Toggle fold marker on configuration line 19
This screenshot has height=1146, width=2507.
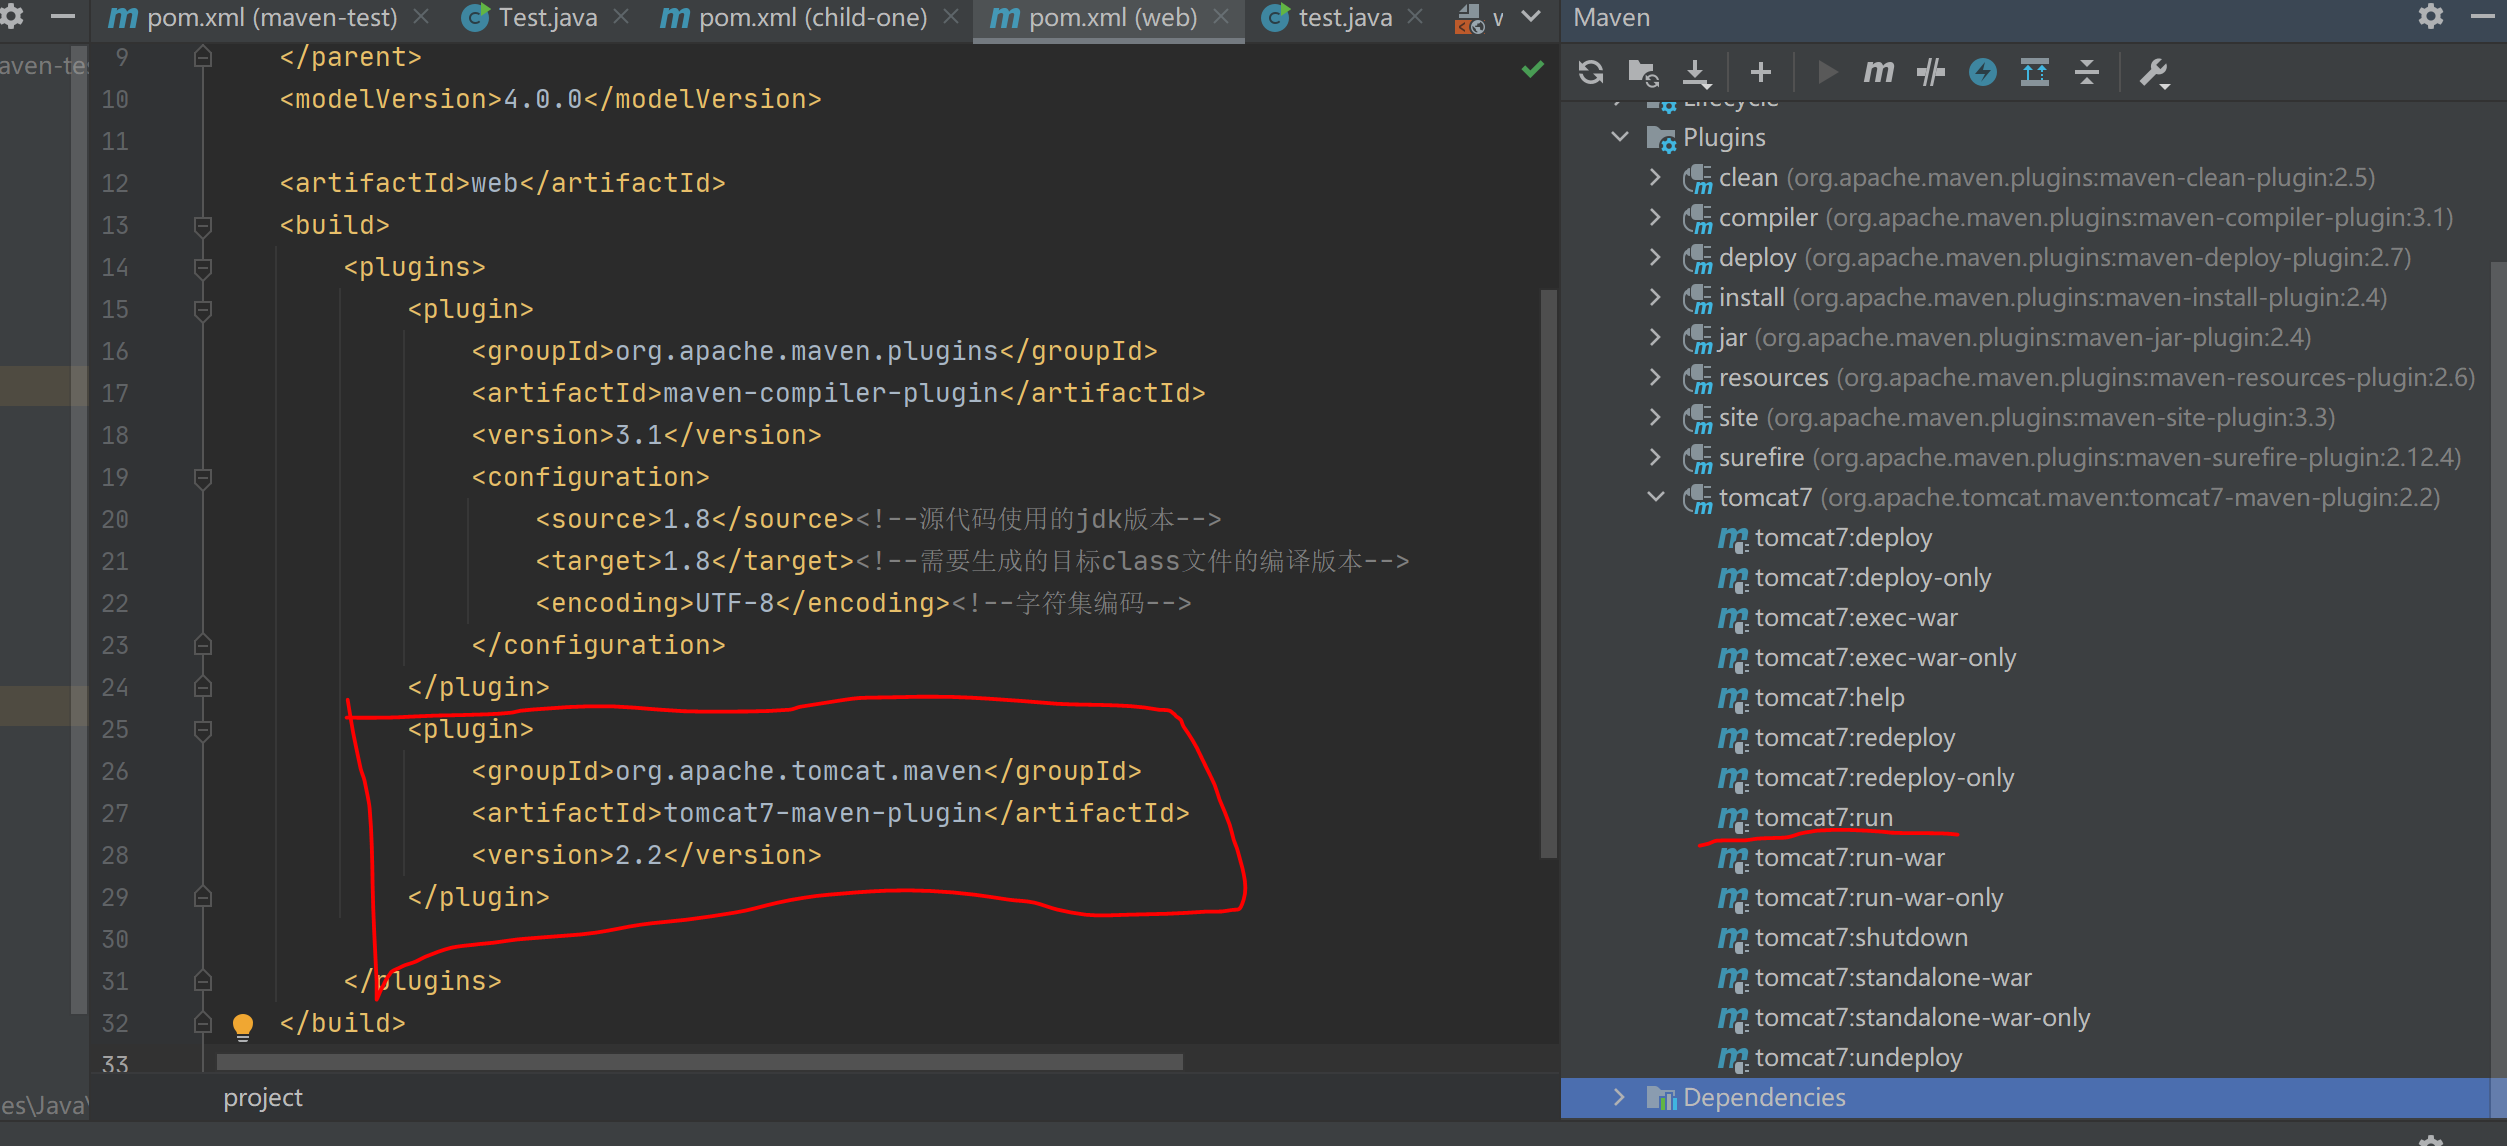point(203,477)
